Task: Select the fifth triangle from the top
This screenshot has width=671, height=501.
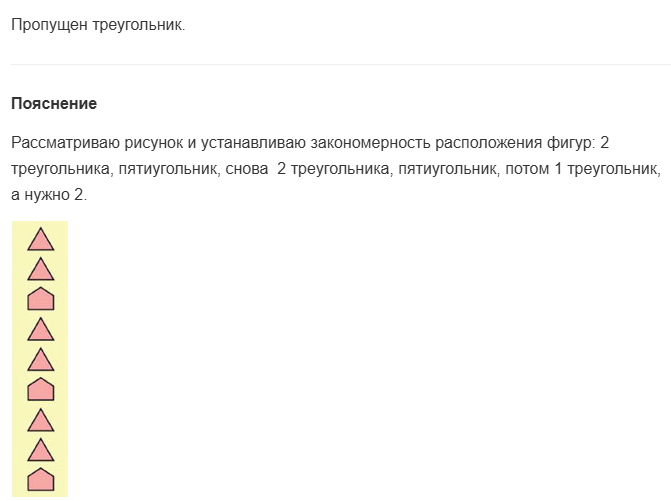Action: (x=40, y=419)
